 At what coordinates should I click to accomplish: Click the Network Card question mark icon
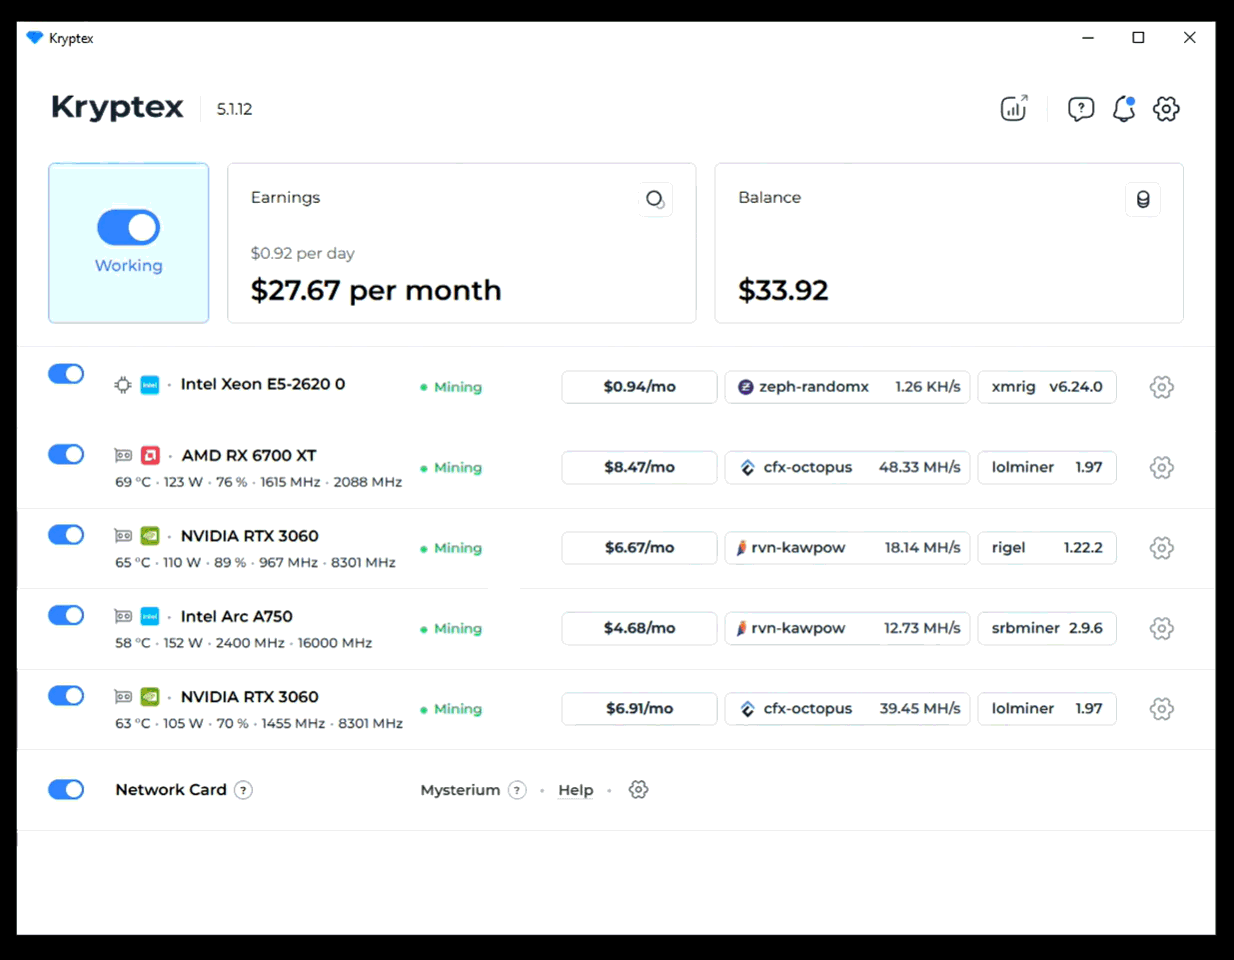(x=243, y=790)
